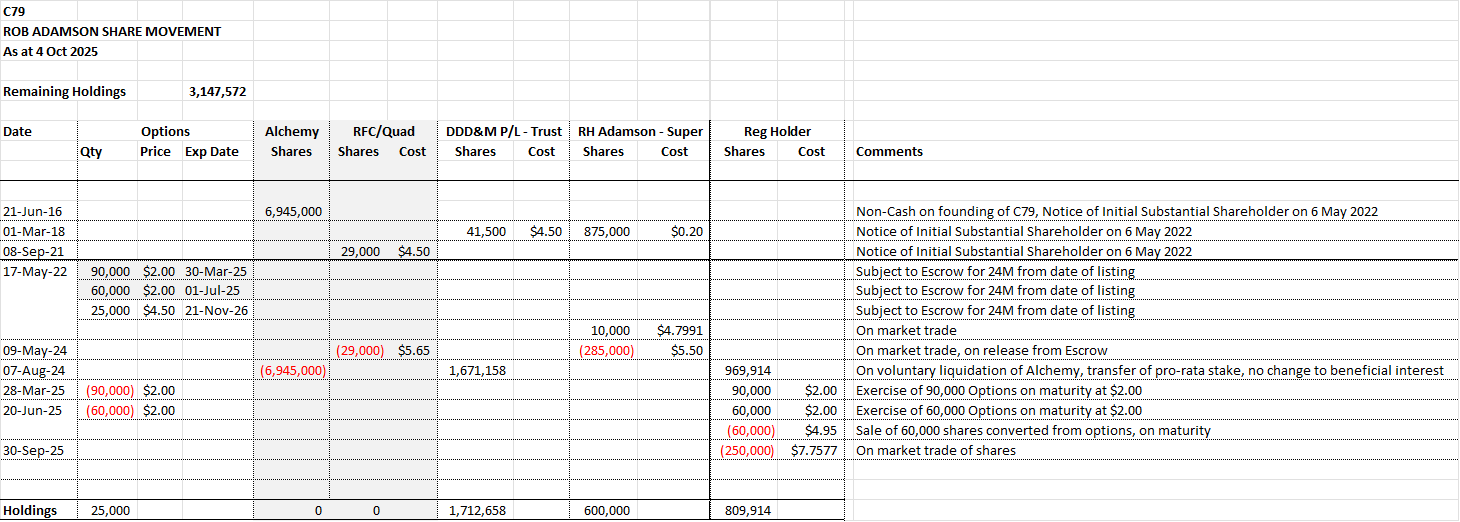Select the 21-Jun-16 date cell
The height and width of the screenshot is (522, 1460).
(x=33, y=212)
